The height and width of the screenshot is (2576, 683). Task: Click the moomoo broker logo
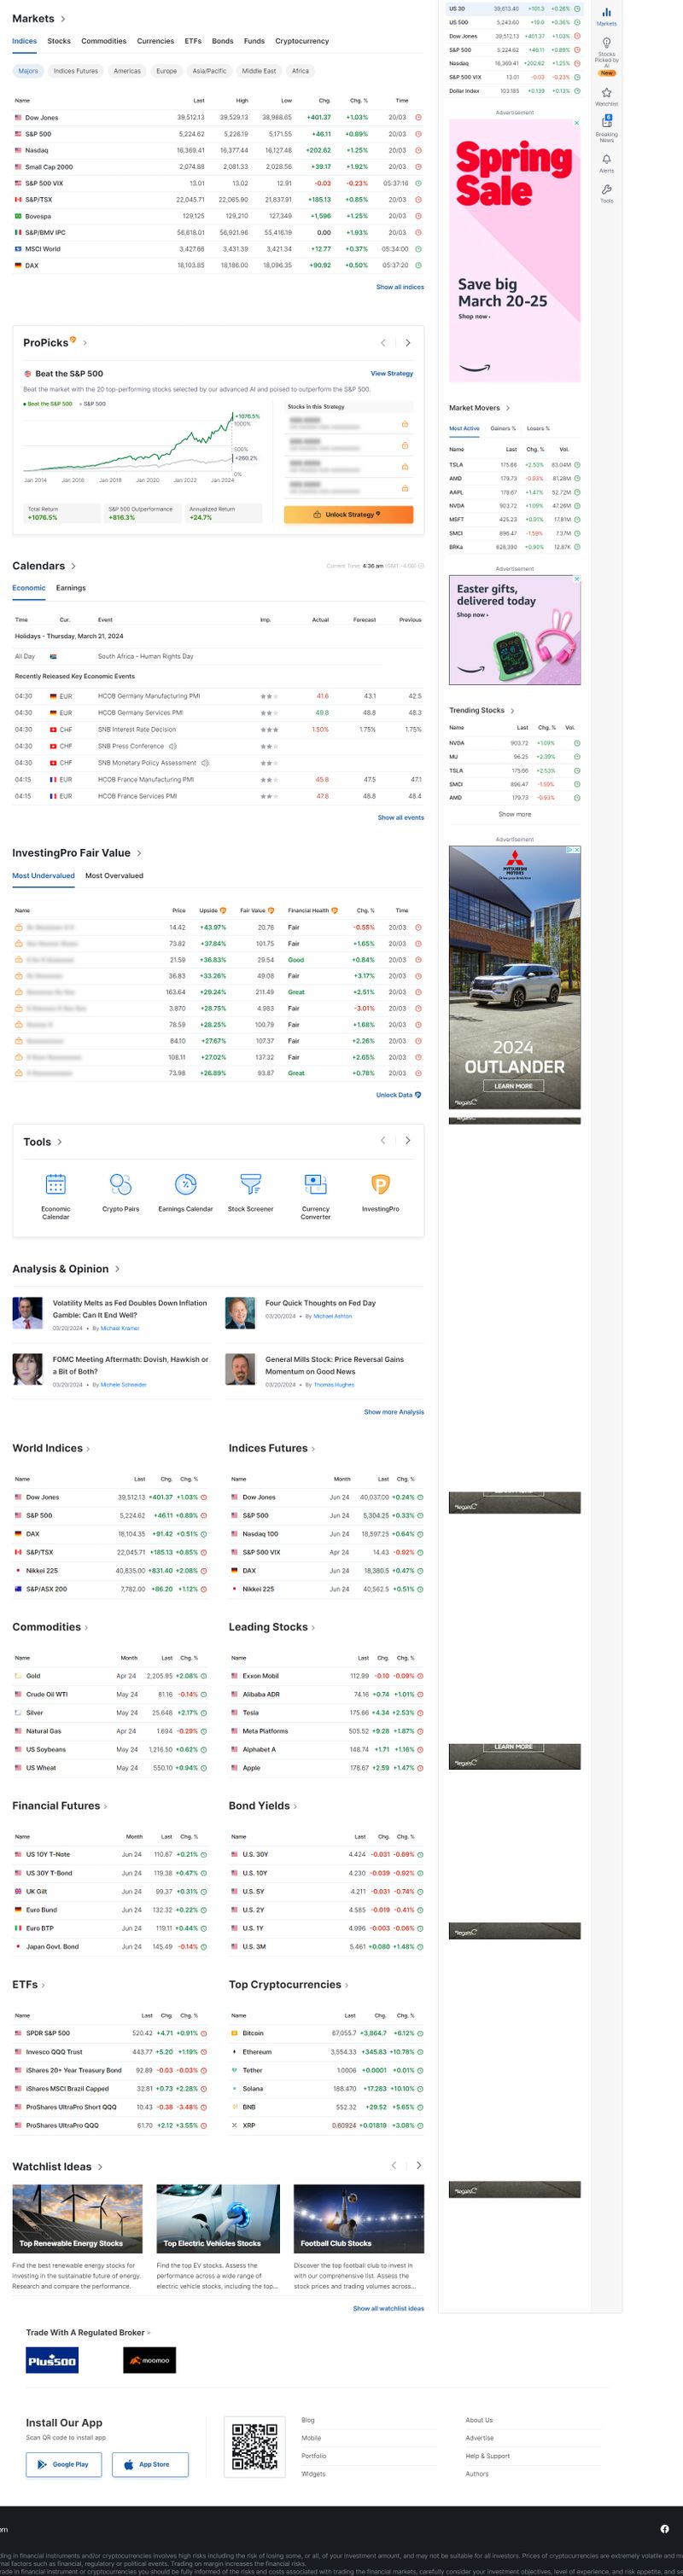[x=150, y=2361]
